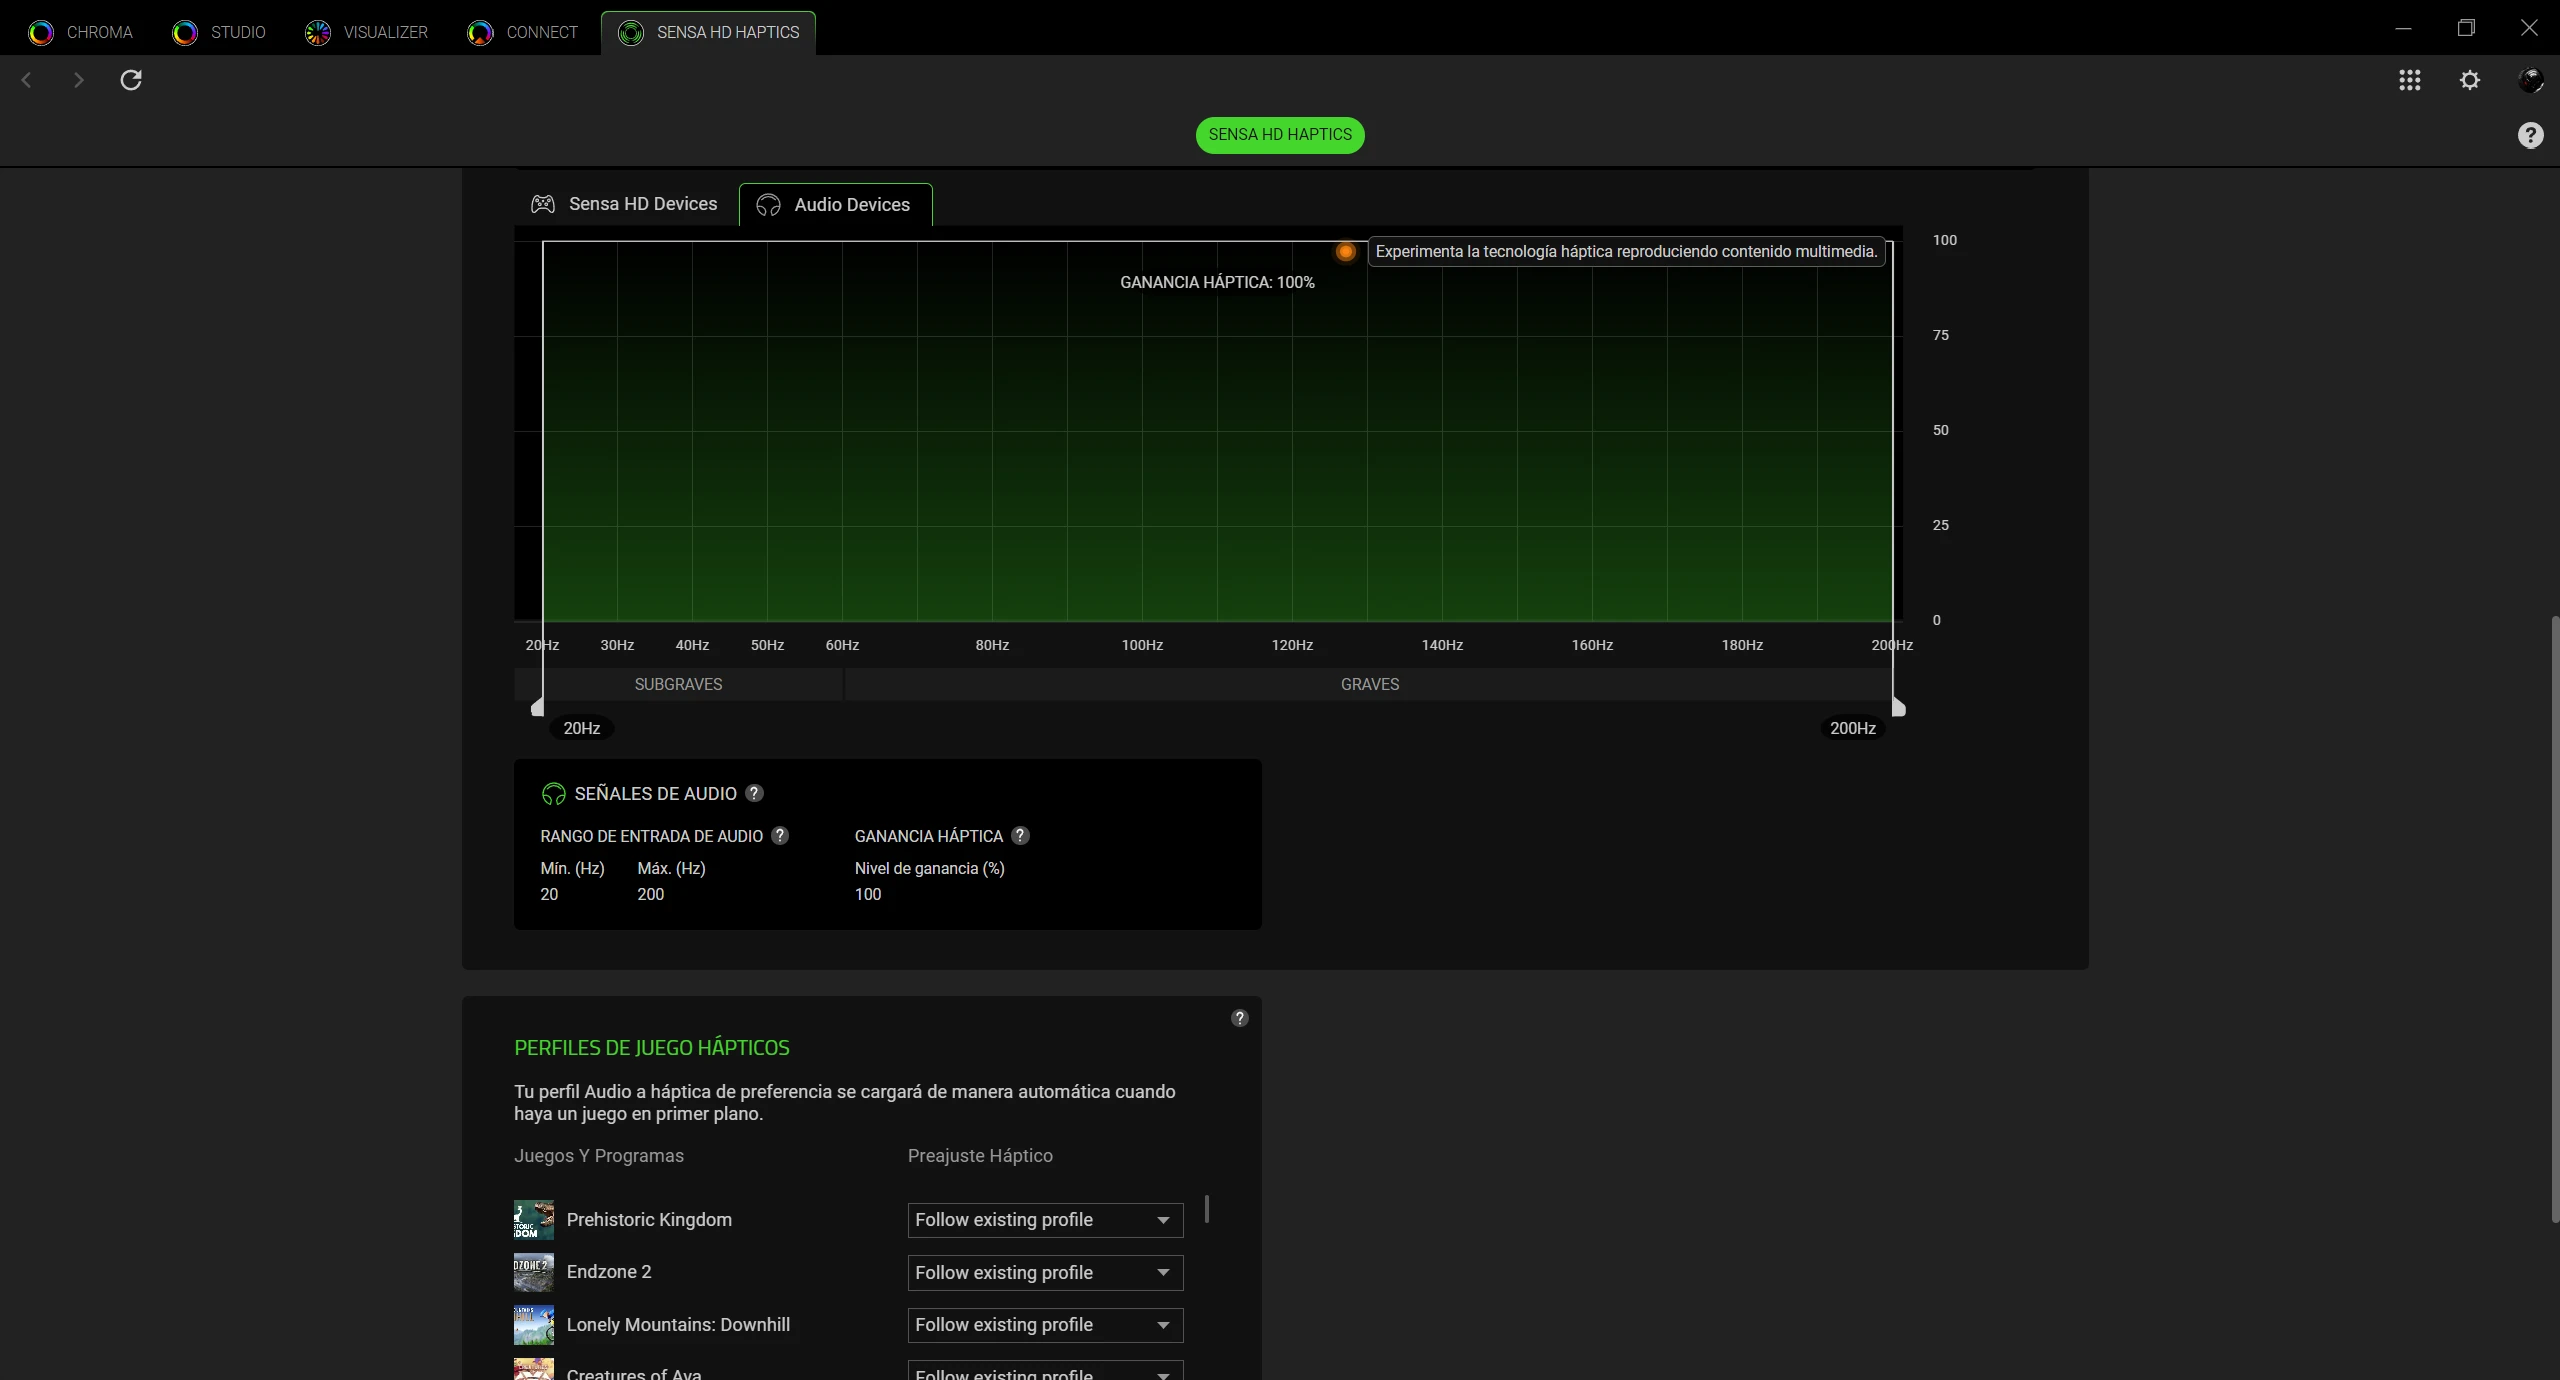Click help icon beside Ganancia Háptica

tap(1020, 835)
